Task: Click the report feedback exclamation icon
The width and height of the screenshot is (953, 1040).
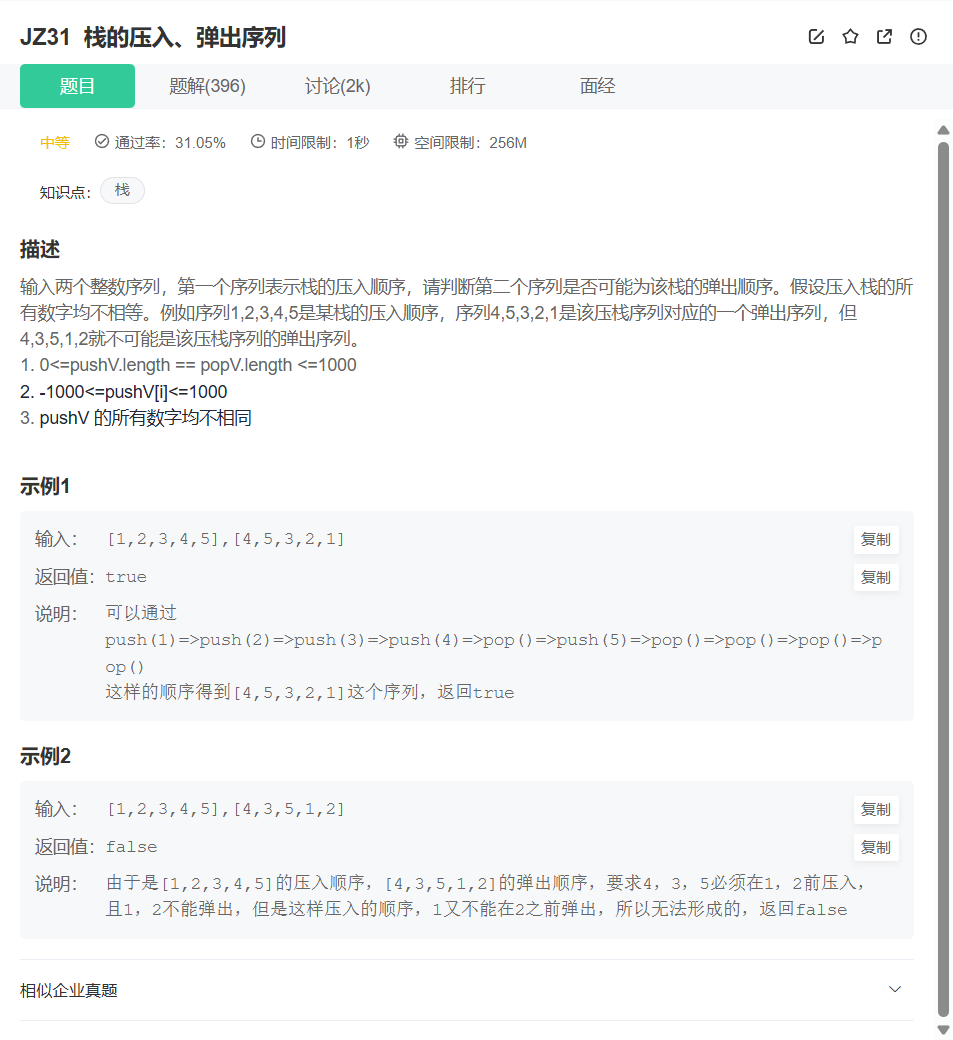Action: click(x=918, y=36)
